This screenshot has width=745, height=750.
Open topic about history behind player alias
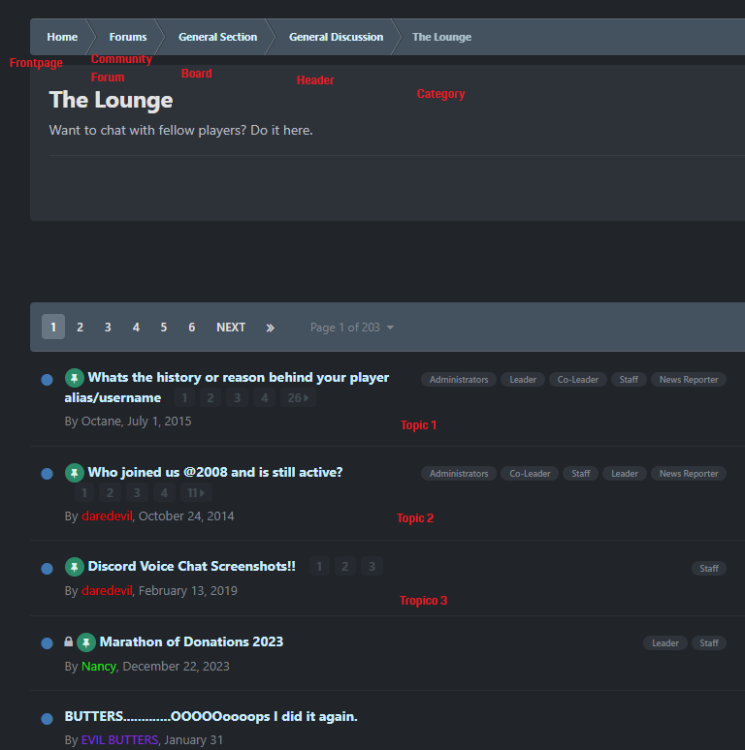tap(227, 387)
